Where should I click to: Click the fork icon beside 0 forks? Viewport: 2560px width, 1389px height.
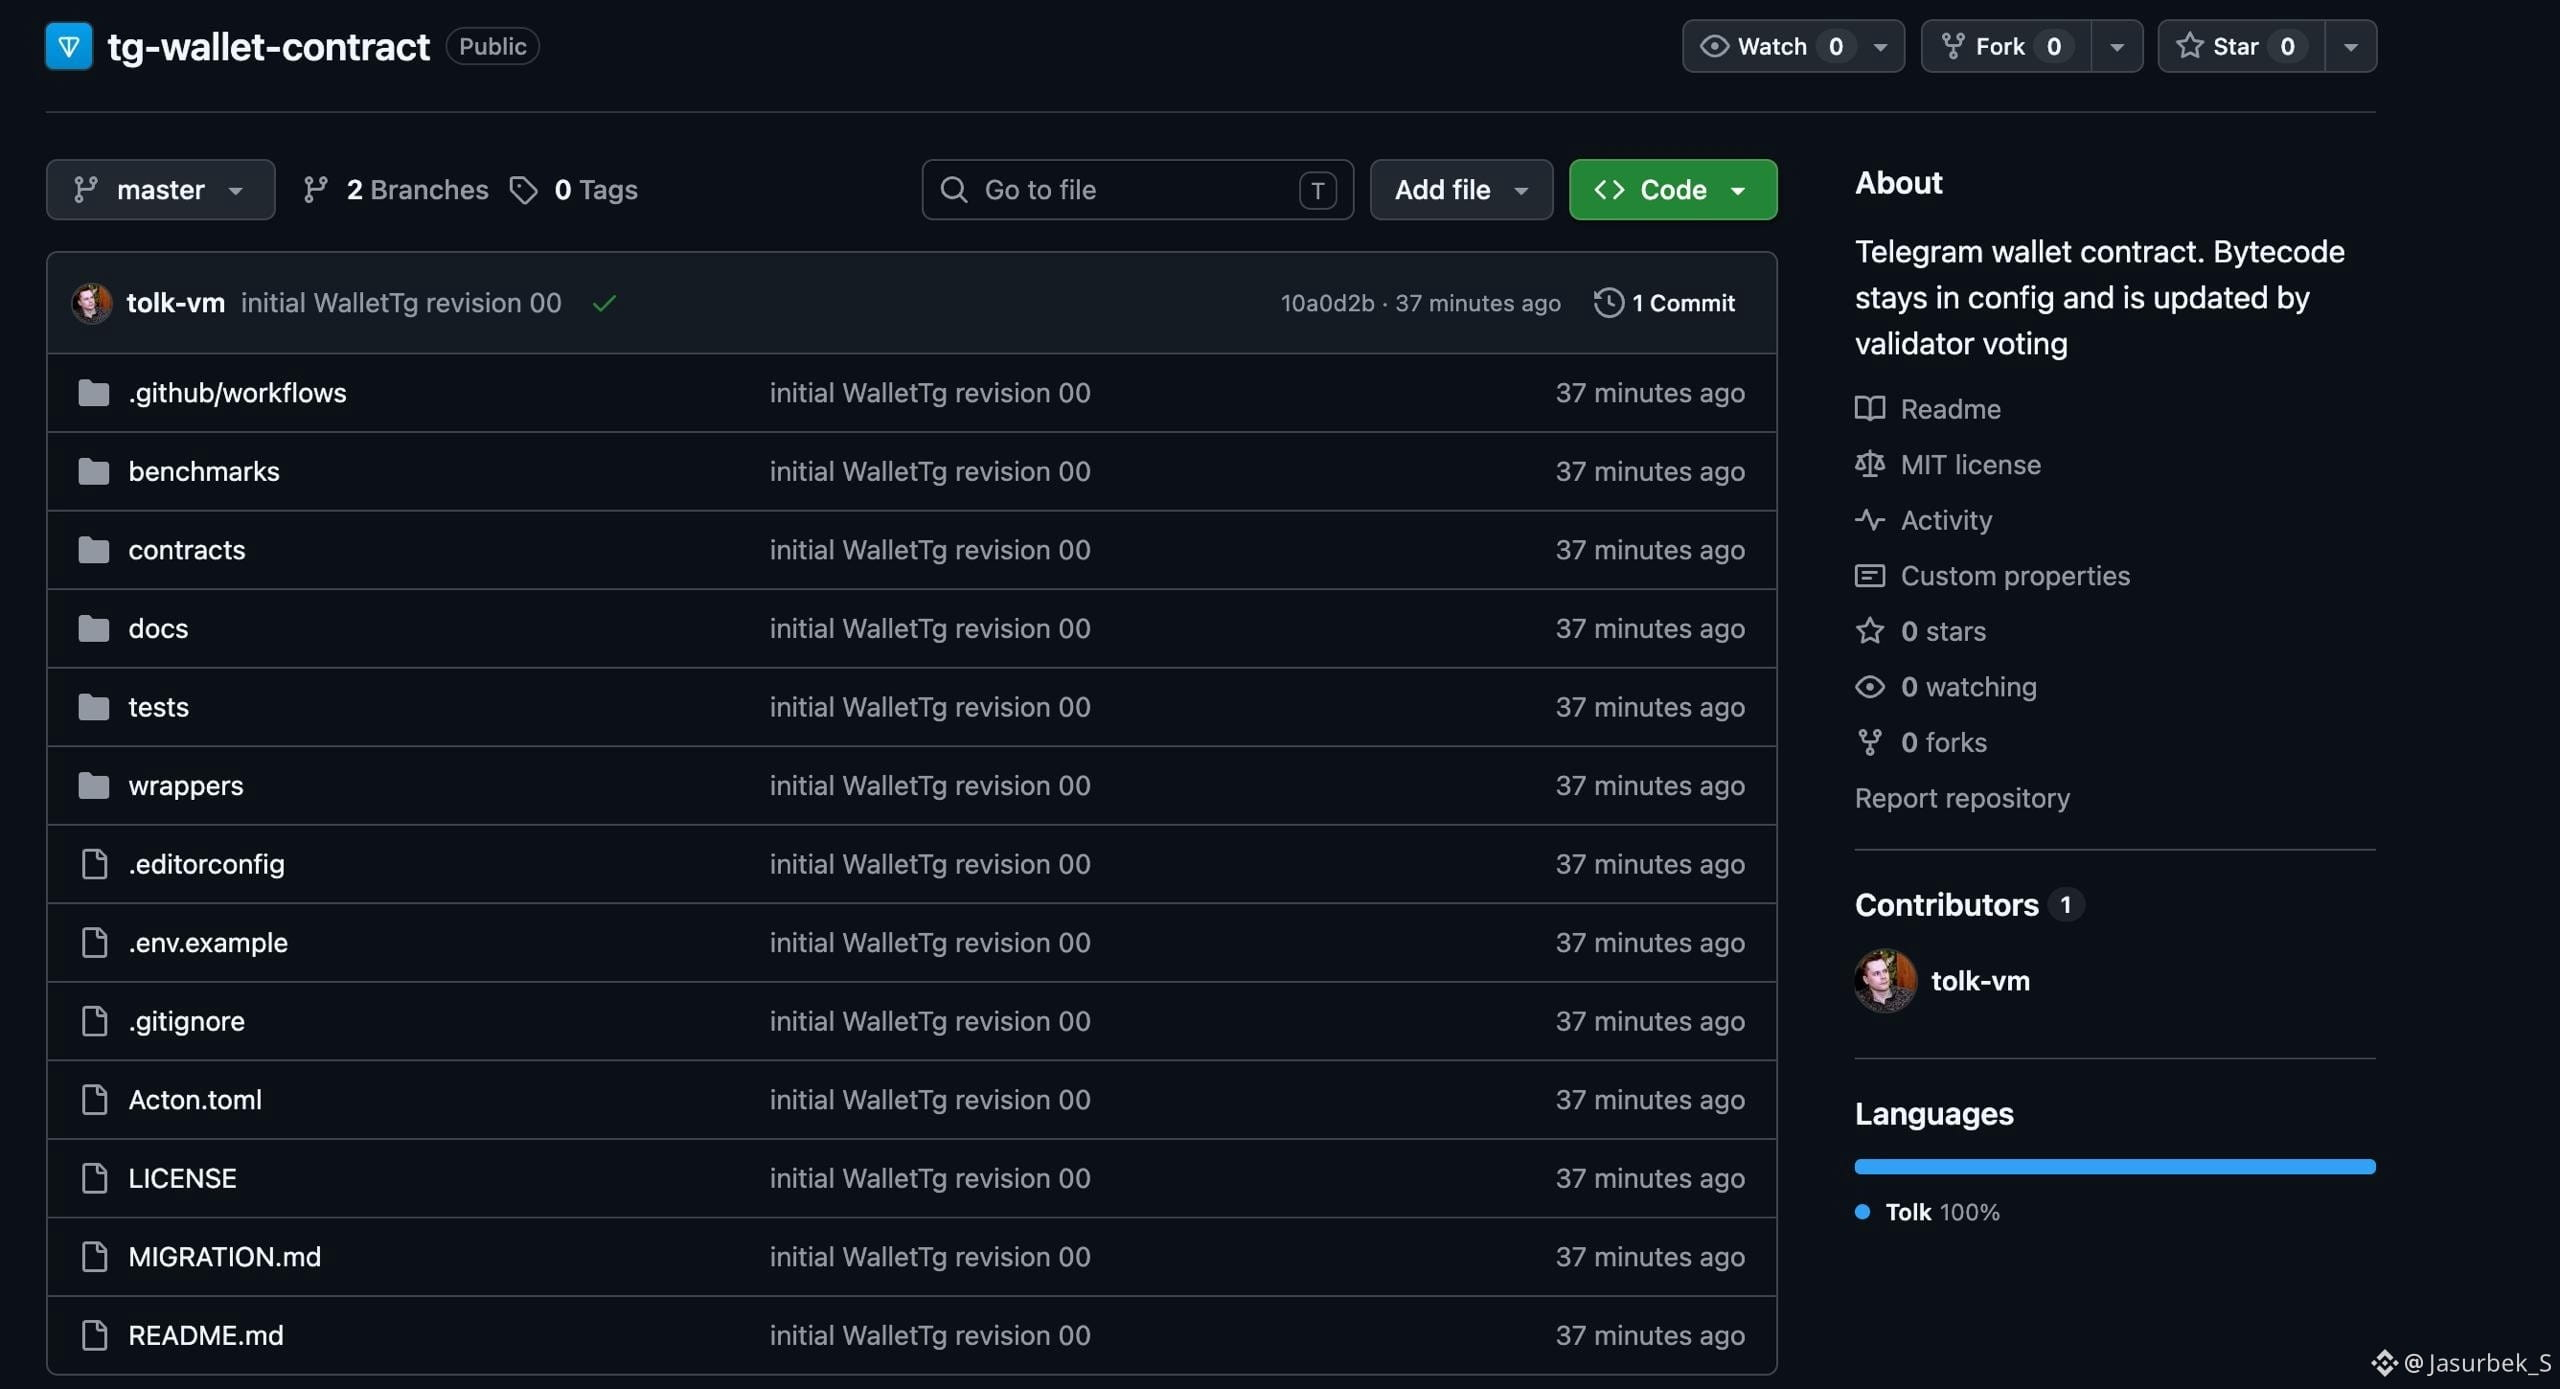[x=1870, y=742]
